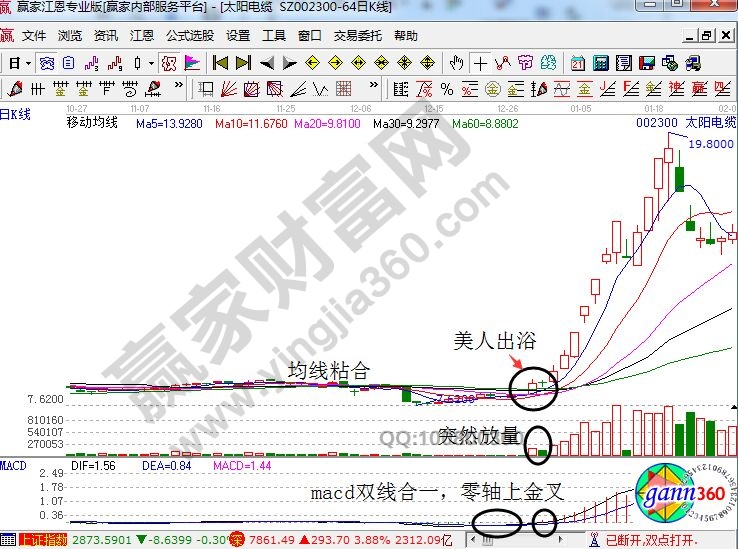The width and height of the screenshot is (738, 549).
Task: Open the 设置 menu
Action: [238, 36]
